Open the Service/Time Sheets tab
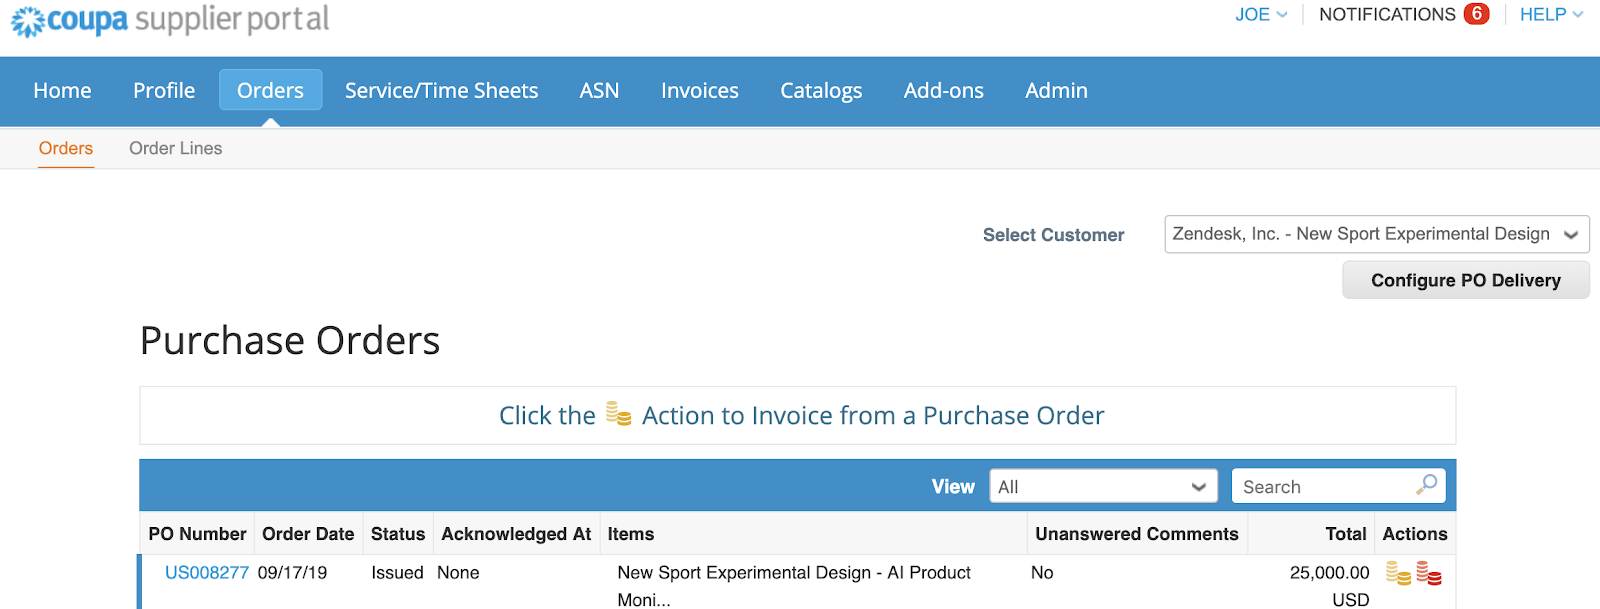 (441, 91)
